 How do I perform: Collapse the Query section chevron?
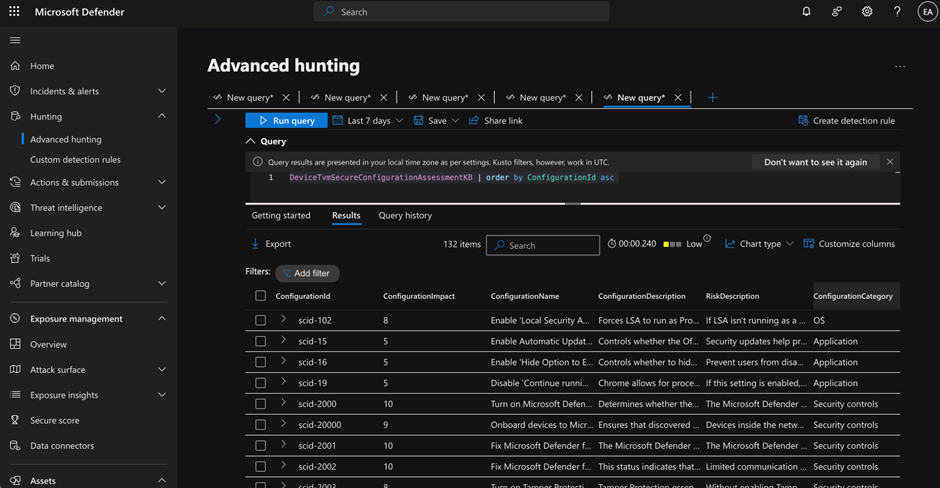click(x=251, y=141)
